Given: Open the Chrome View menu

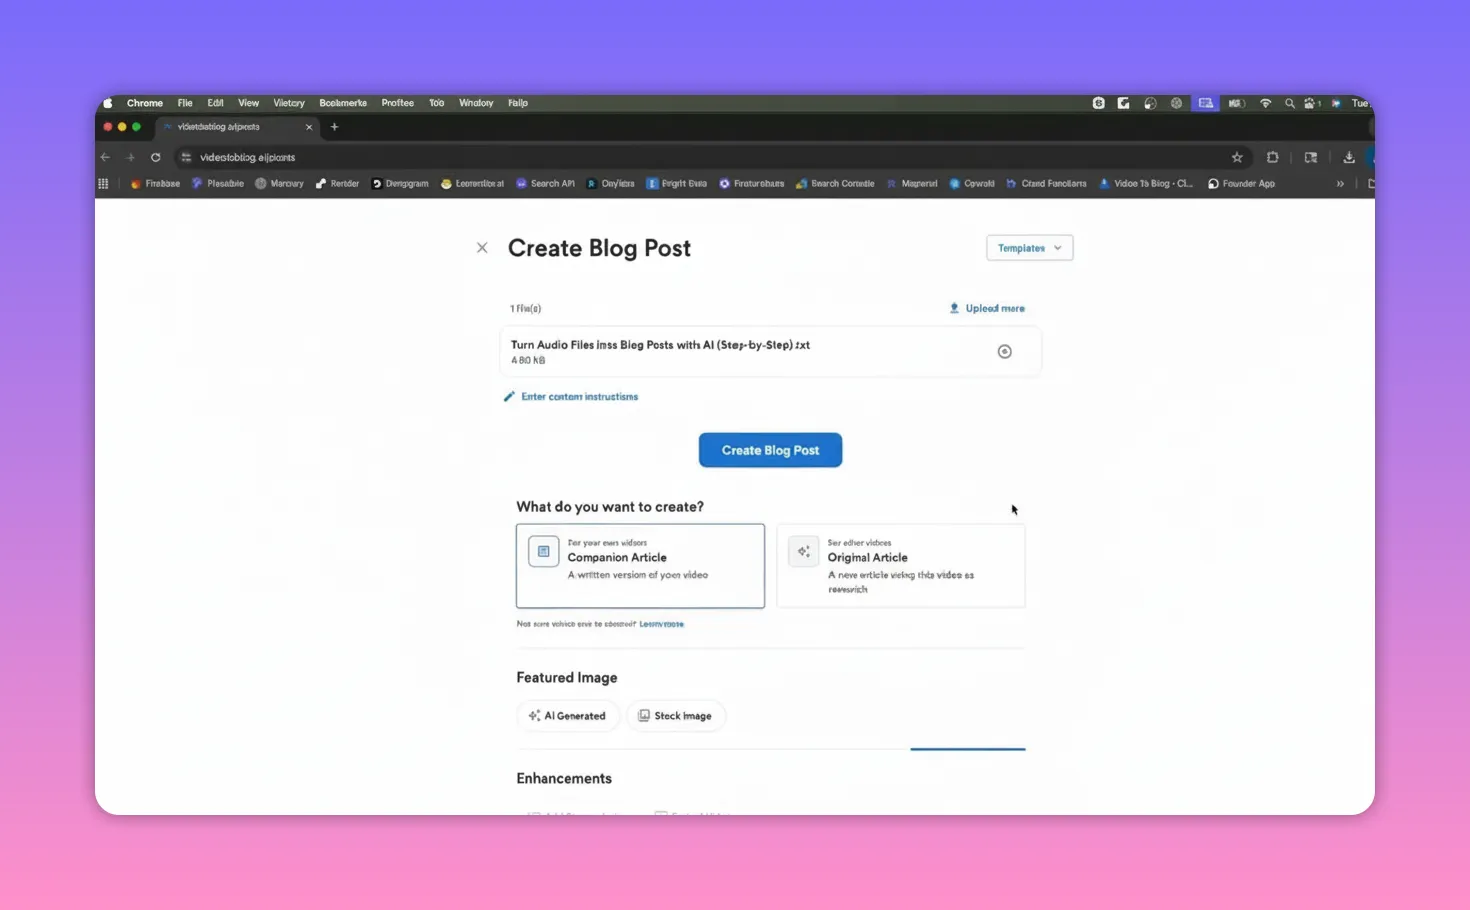Looking at the screenshot, I should tap(248, 102).
